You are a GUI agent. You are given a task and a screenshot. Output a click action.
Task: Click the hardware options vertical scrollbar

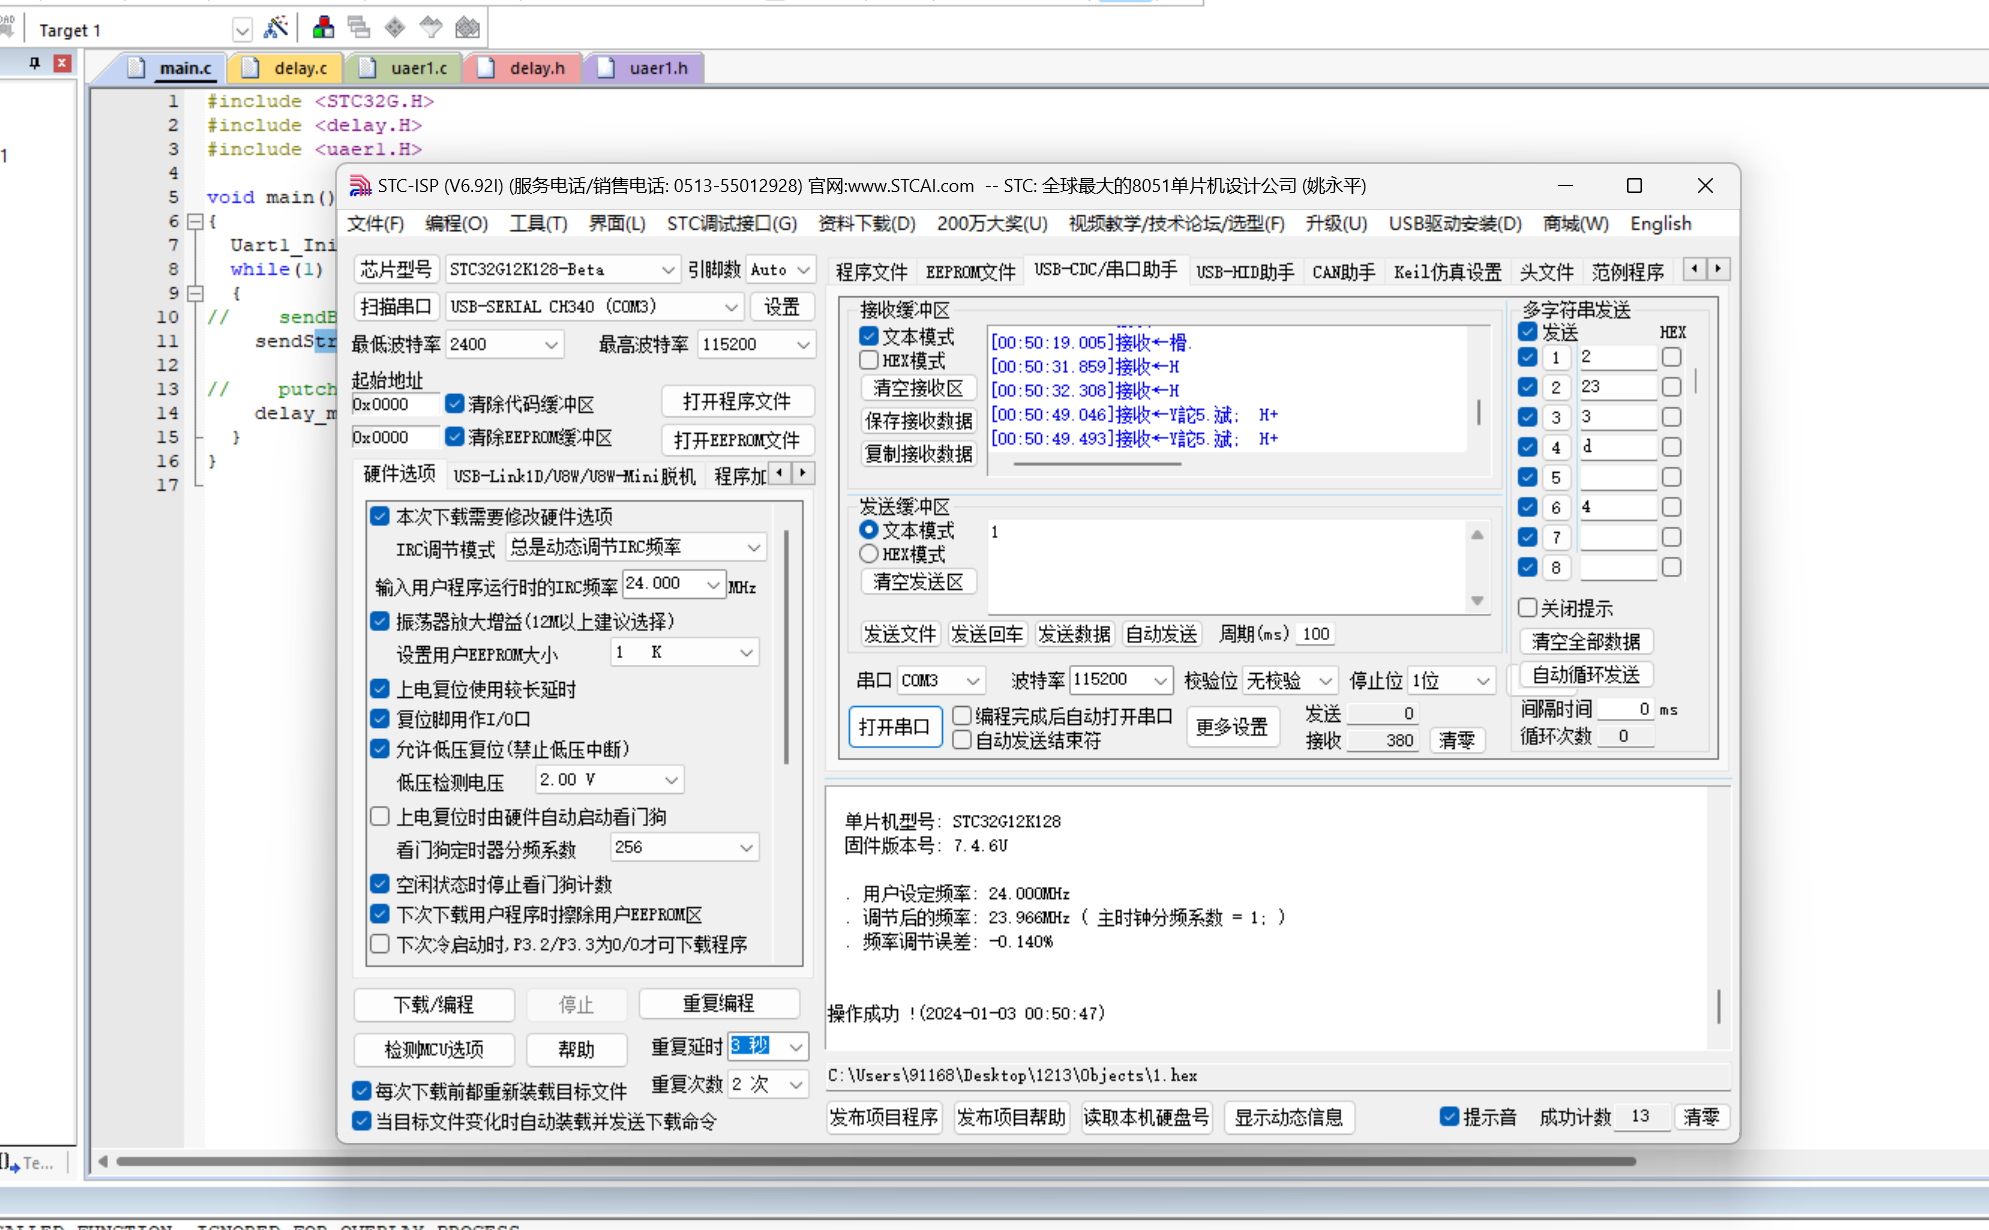(787, 648)
